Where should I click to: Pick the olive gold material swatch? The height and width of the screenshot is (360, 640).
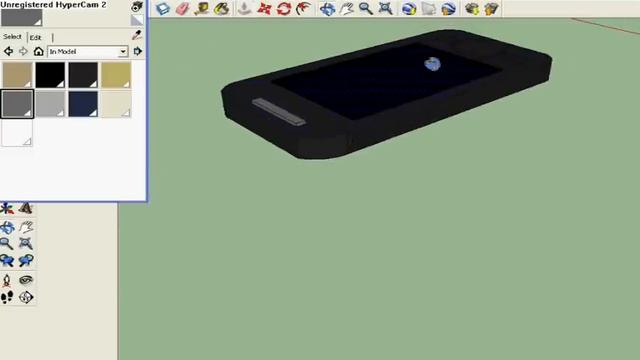pos(116,75)
